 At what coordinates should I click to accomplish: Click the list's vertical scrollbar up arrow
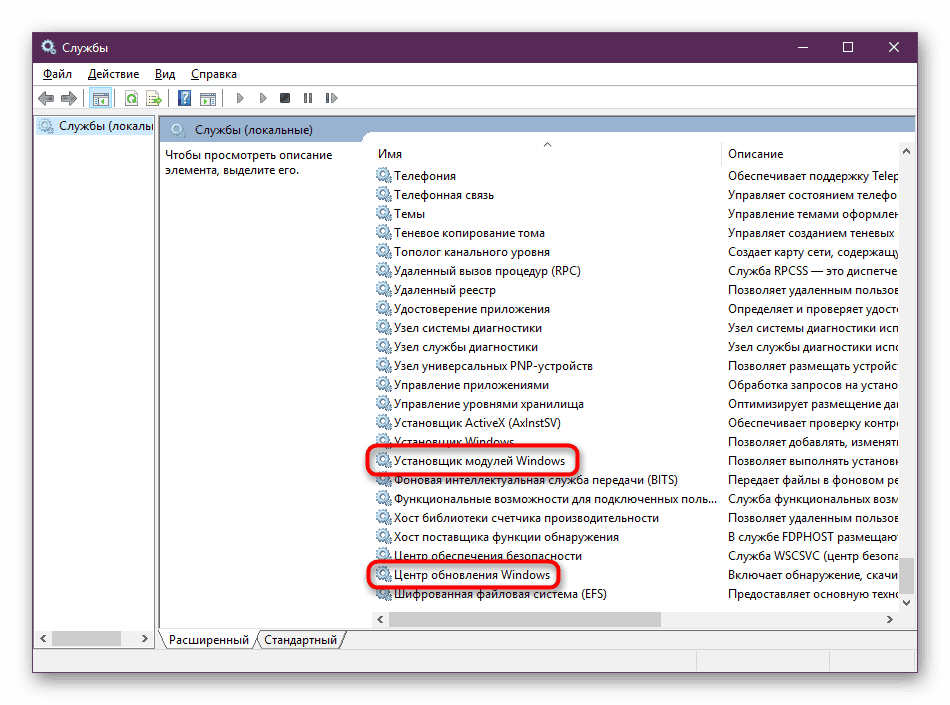pos(906,151)
